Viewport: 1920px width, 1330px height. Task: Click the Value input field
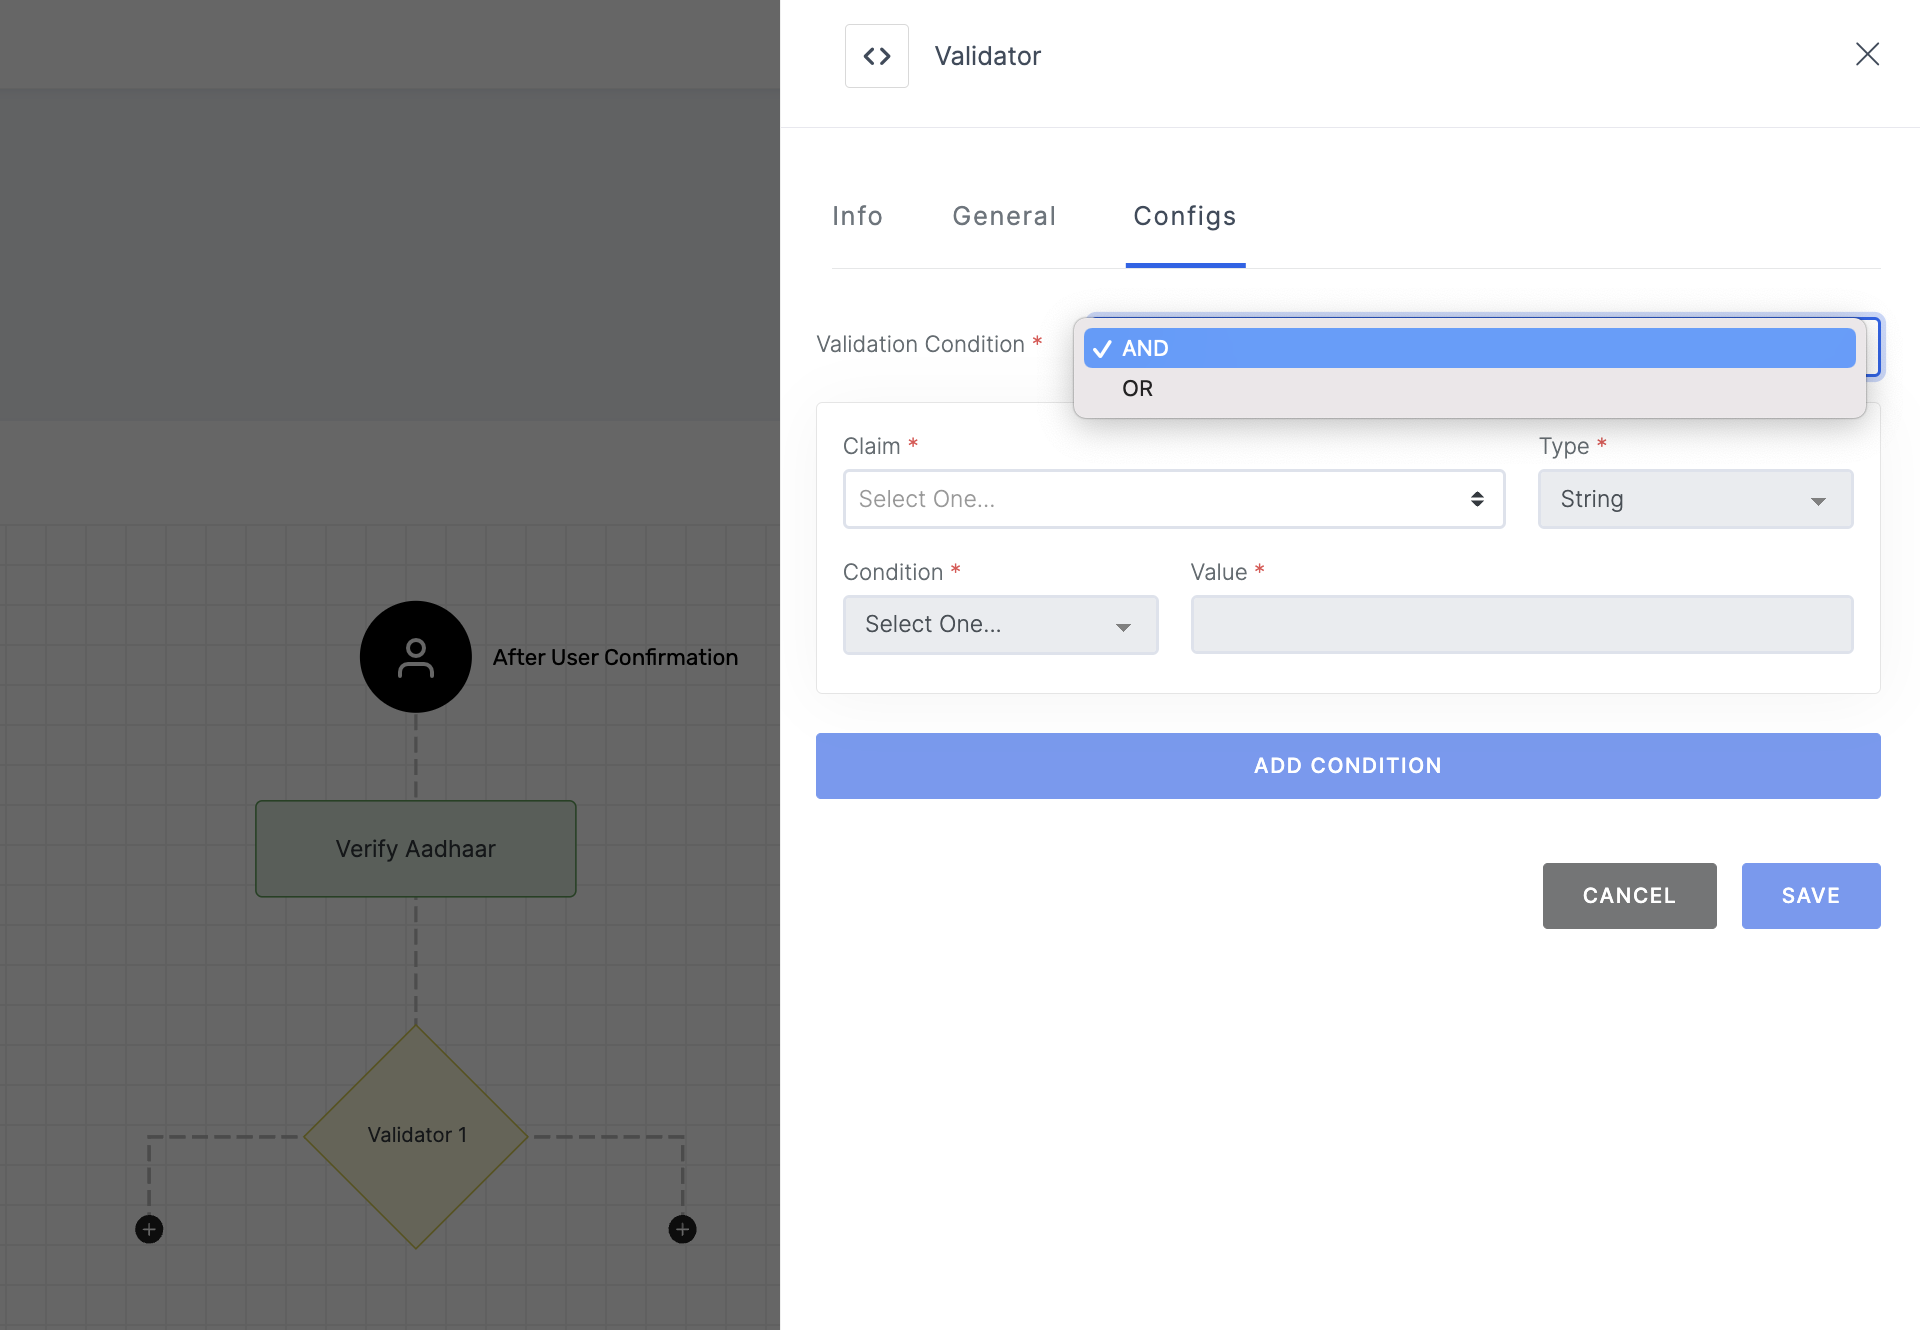(1522, 624)
